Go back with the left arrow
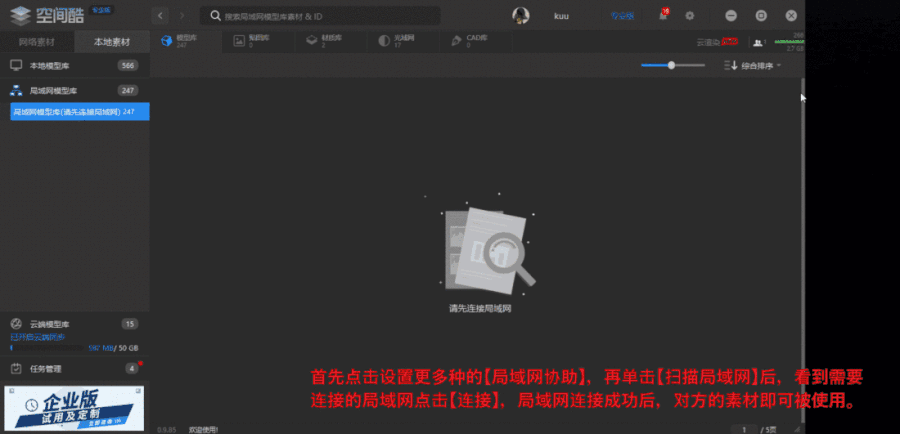Viewport: 900px width, 434px height. point(160,16)
